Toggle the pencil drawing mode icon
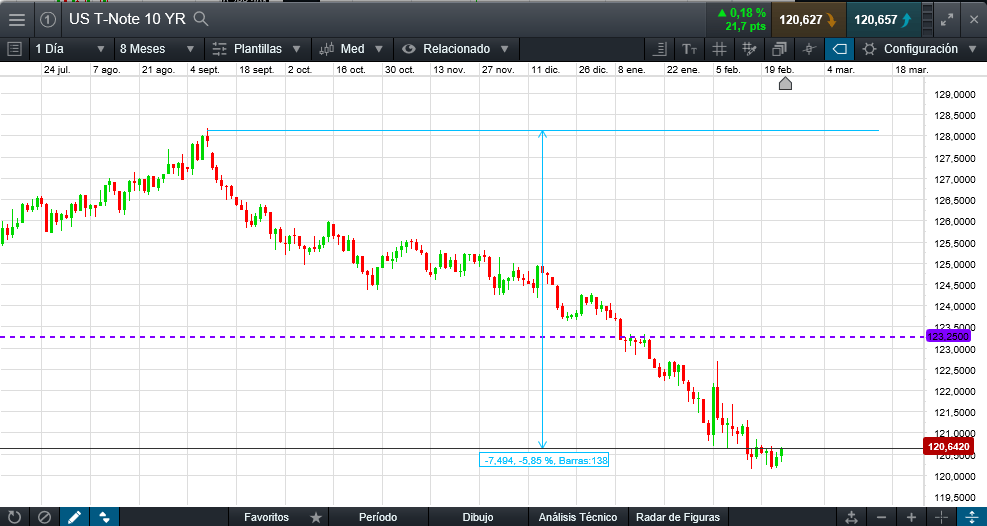The width and height of the screenshot is (987, 526). tap(74, 517)
